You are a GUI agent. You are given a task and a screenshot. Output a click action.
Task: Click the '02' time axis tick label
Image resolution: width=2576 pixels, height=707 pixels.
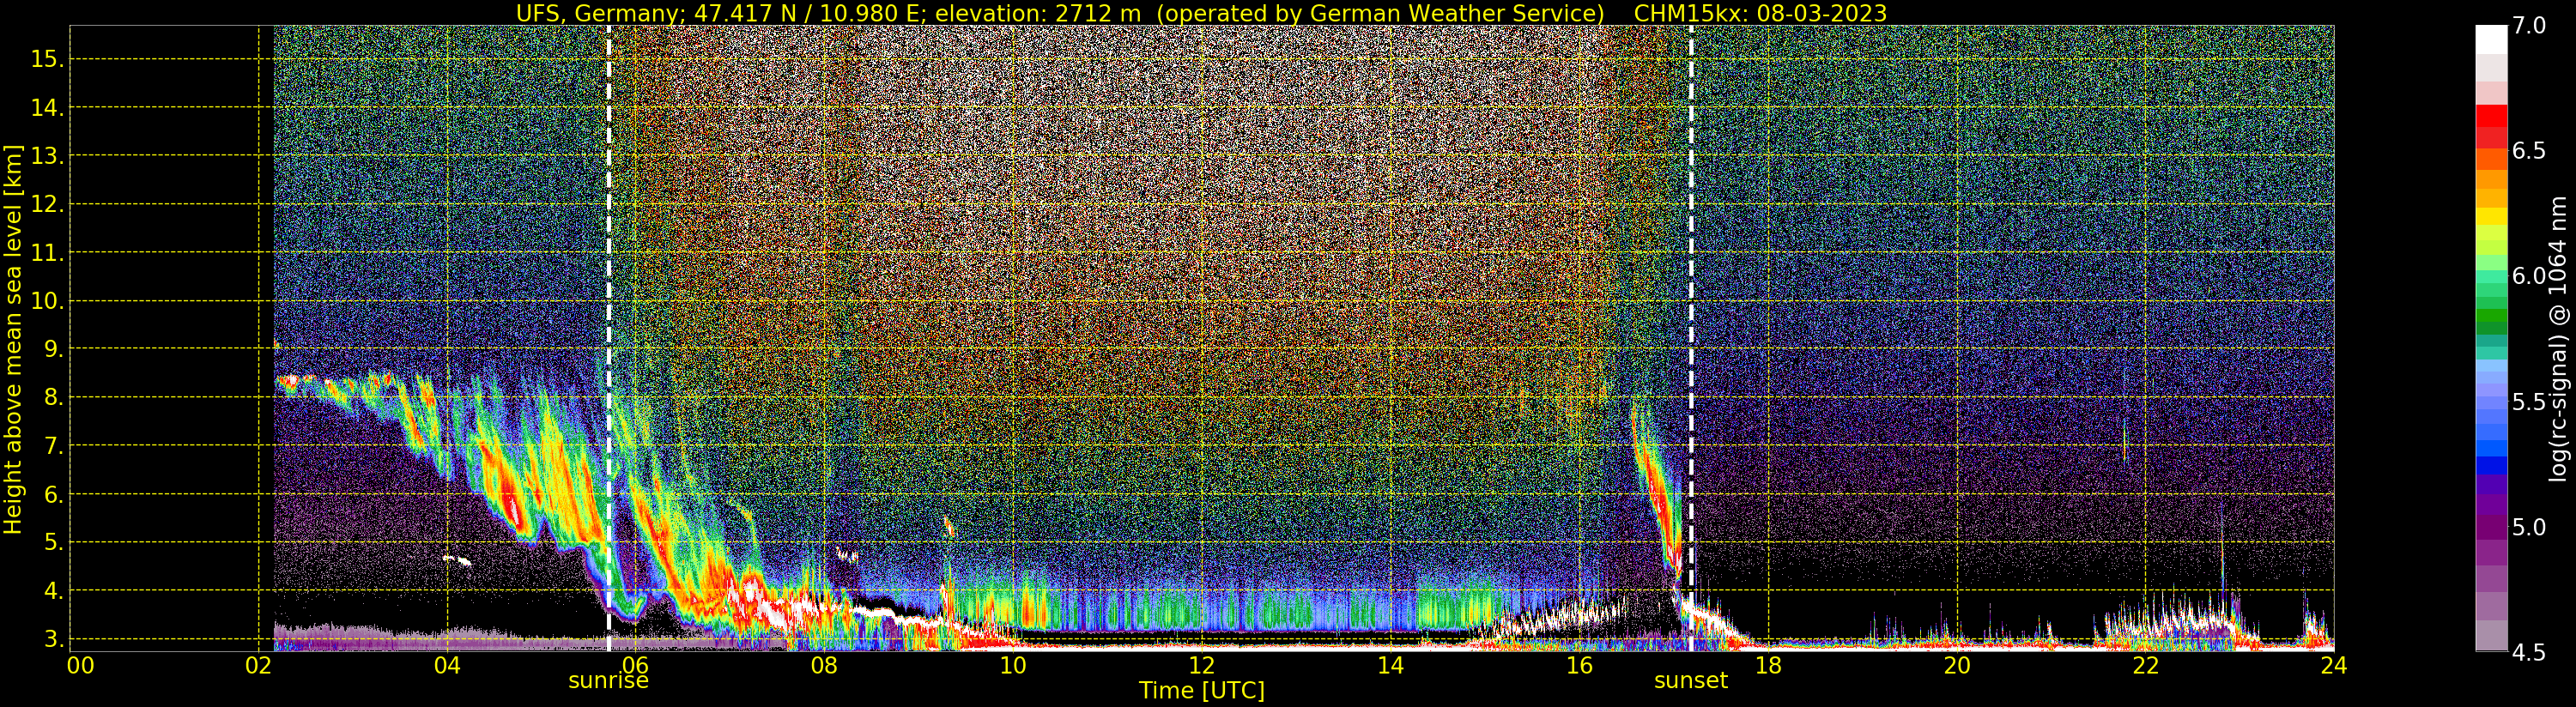tap(259, 666)
